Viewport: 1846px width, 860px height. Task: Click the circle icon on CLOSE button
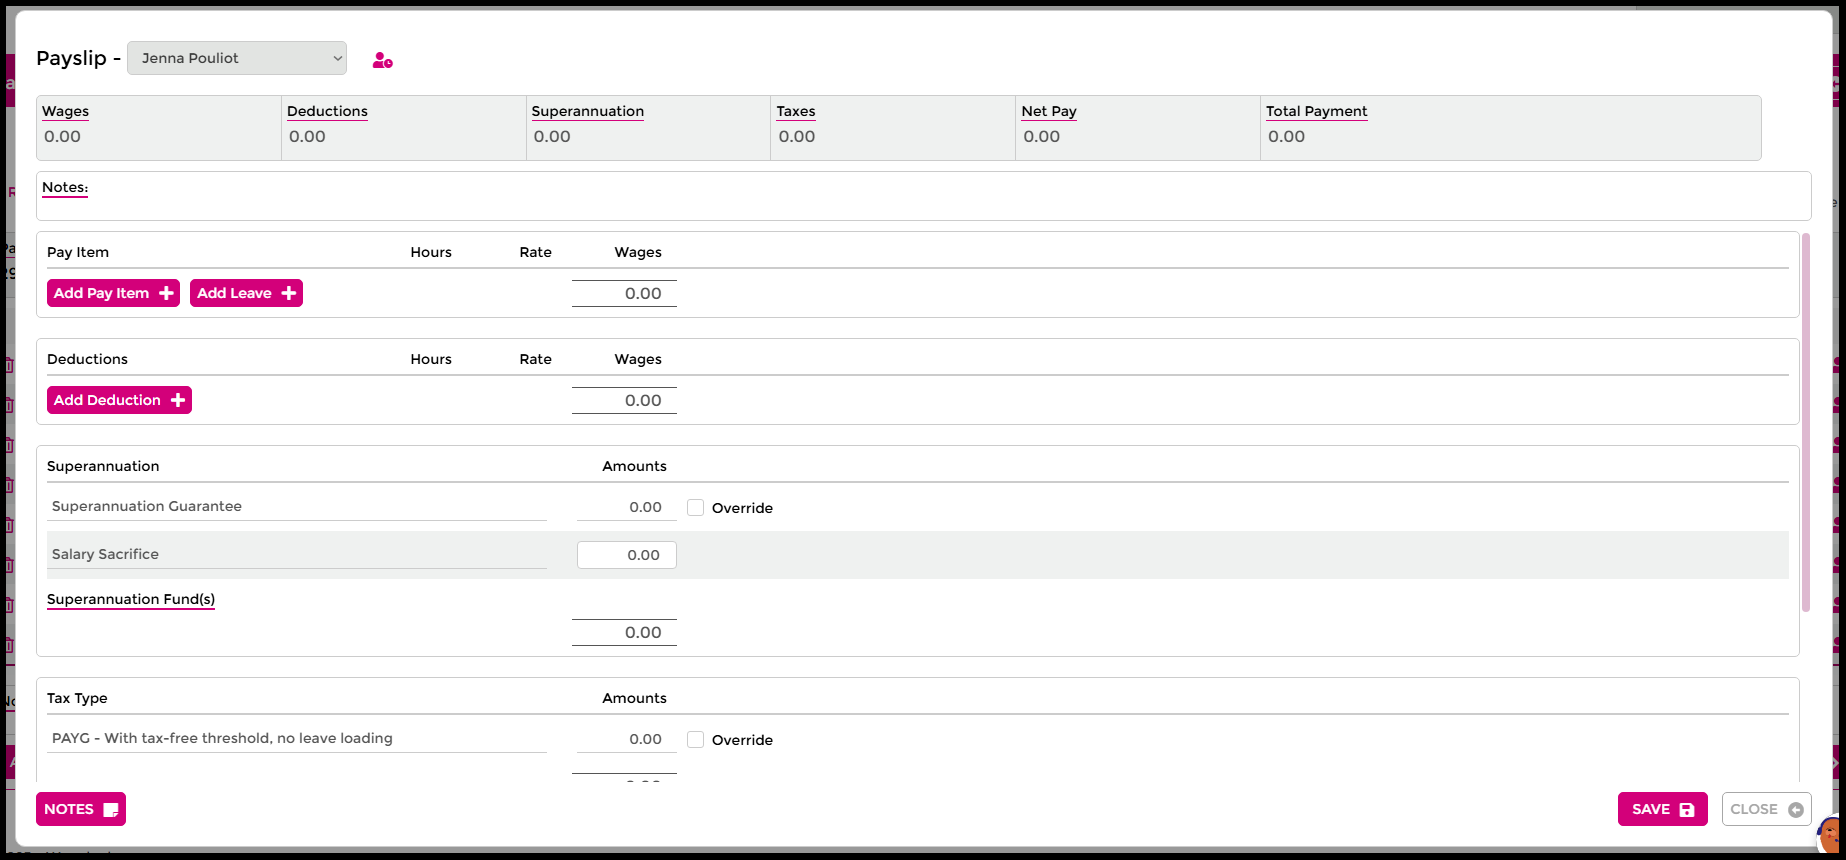pyautogui.click(x=1795, y=810)
